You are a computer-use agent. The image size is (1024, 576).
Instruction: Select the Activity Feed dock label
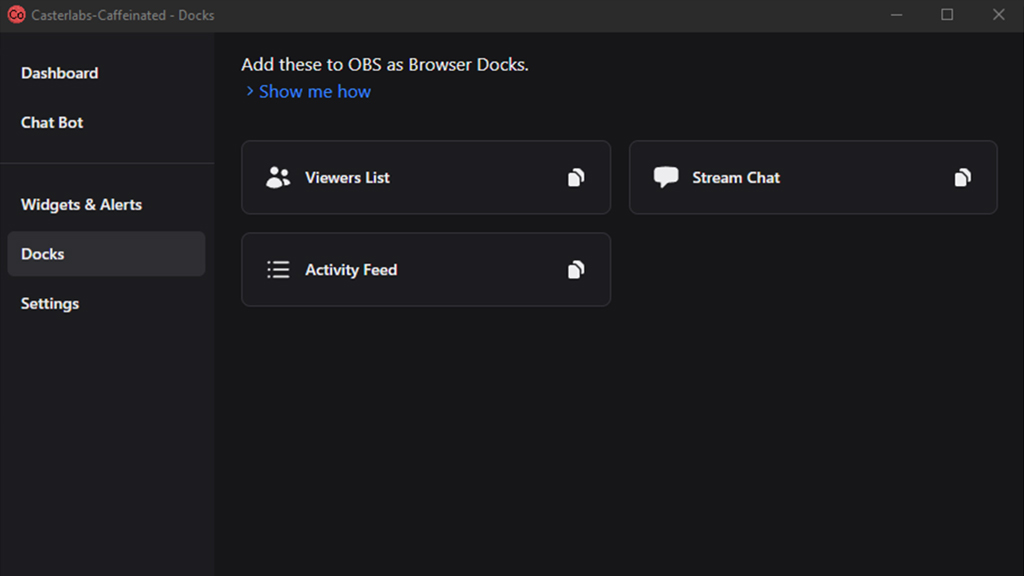351,270
